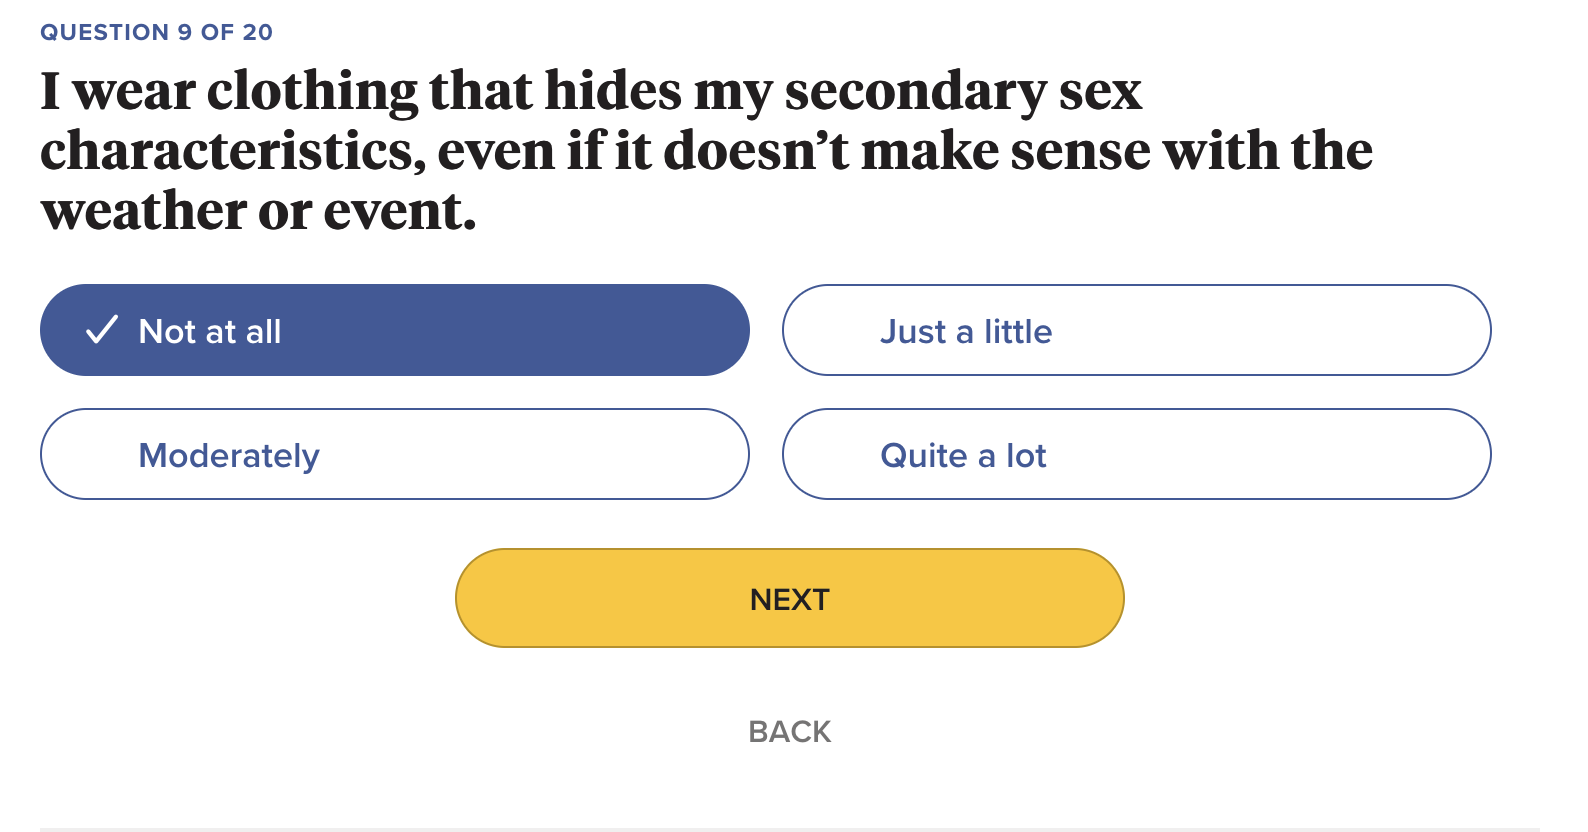1588x832 pixels.
Task: Click the word "weather" in the question
Action: 143,212
